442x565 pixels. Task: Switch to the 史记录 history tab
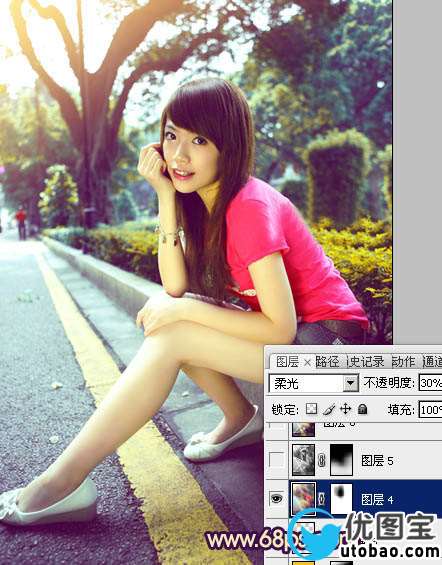tap(365, 362)
